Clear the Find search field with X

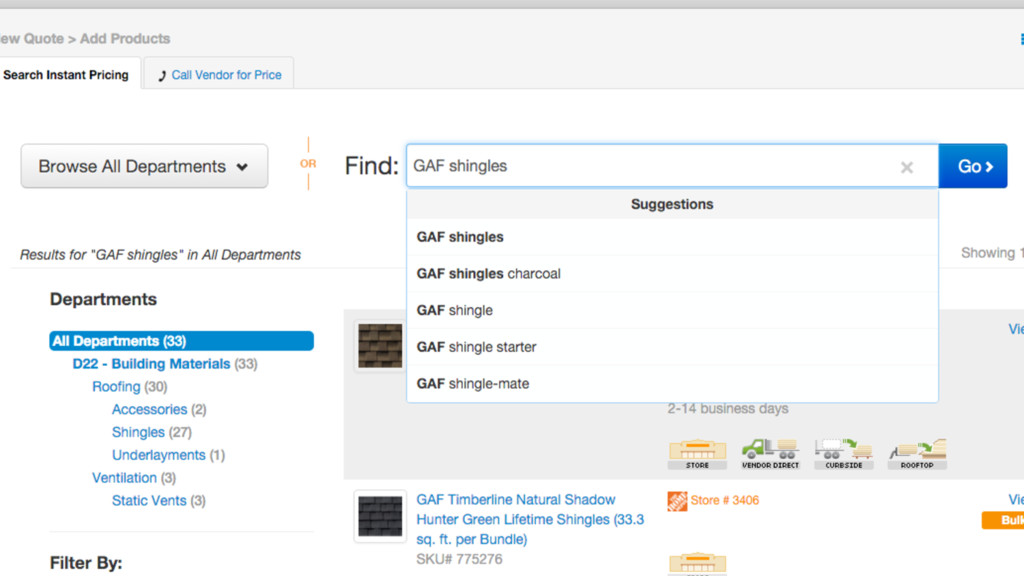(x=906, y=167)
